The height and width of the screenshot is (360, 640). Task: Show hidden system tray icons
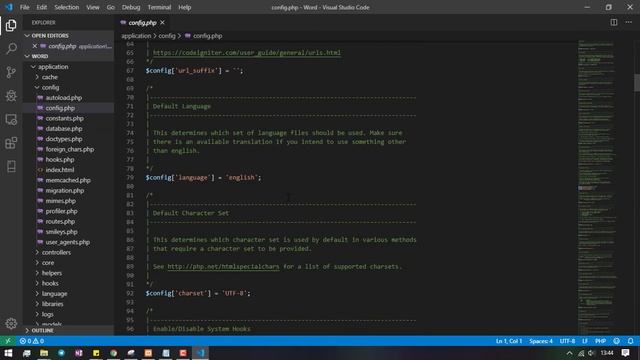(x=569, y=353)
